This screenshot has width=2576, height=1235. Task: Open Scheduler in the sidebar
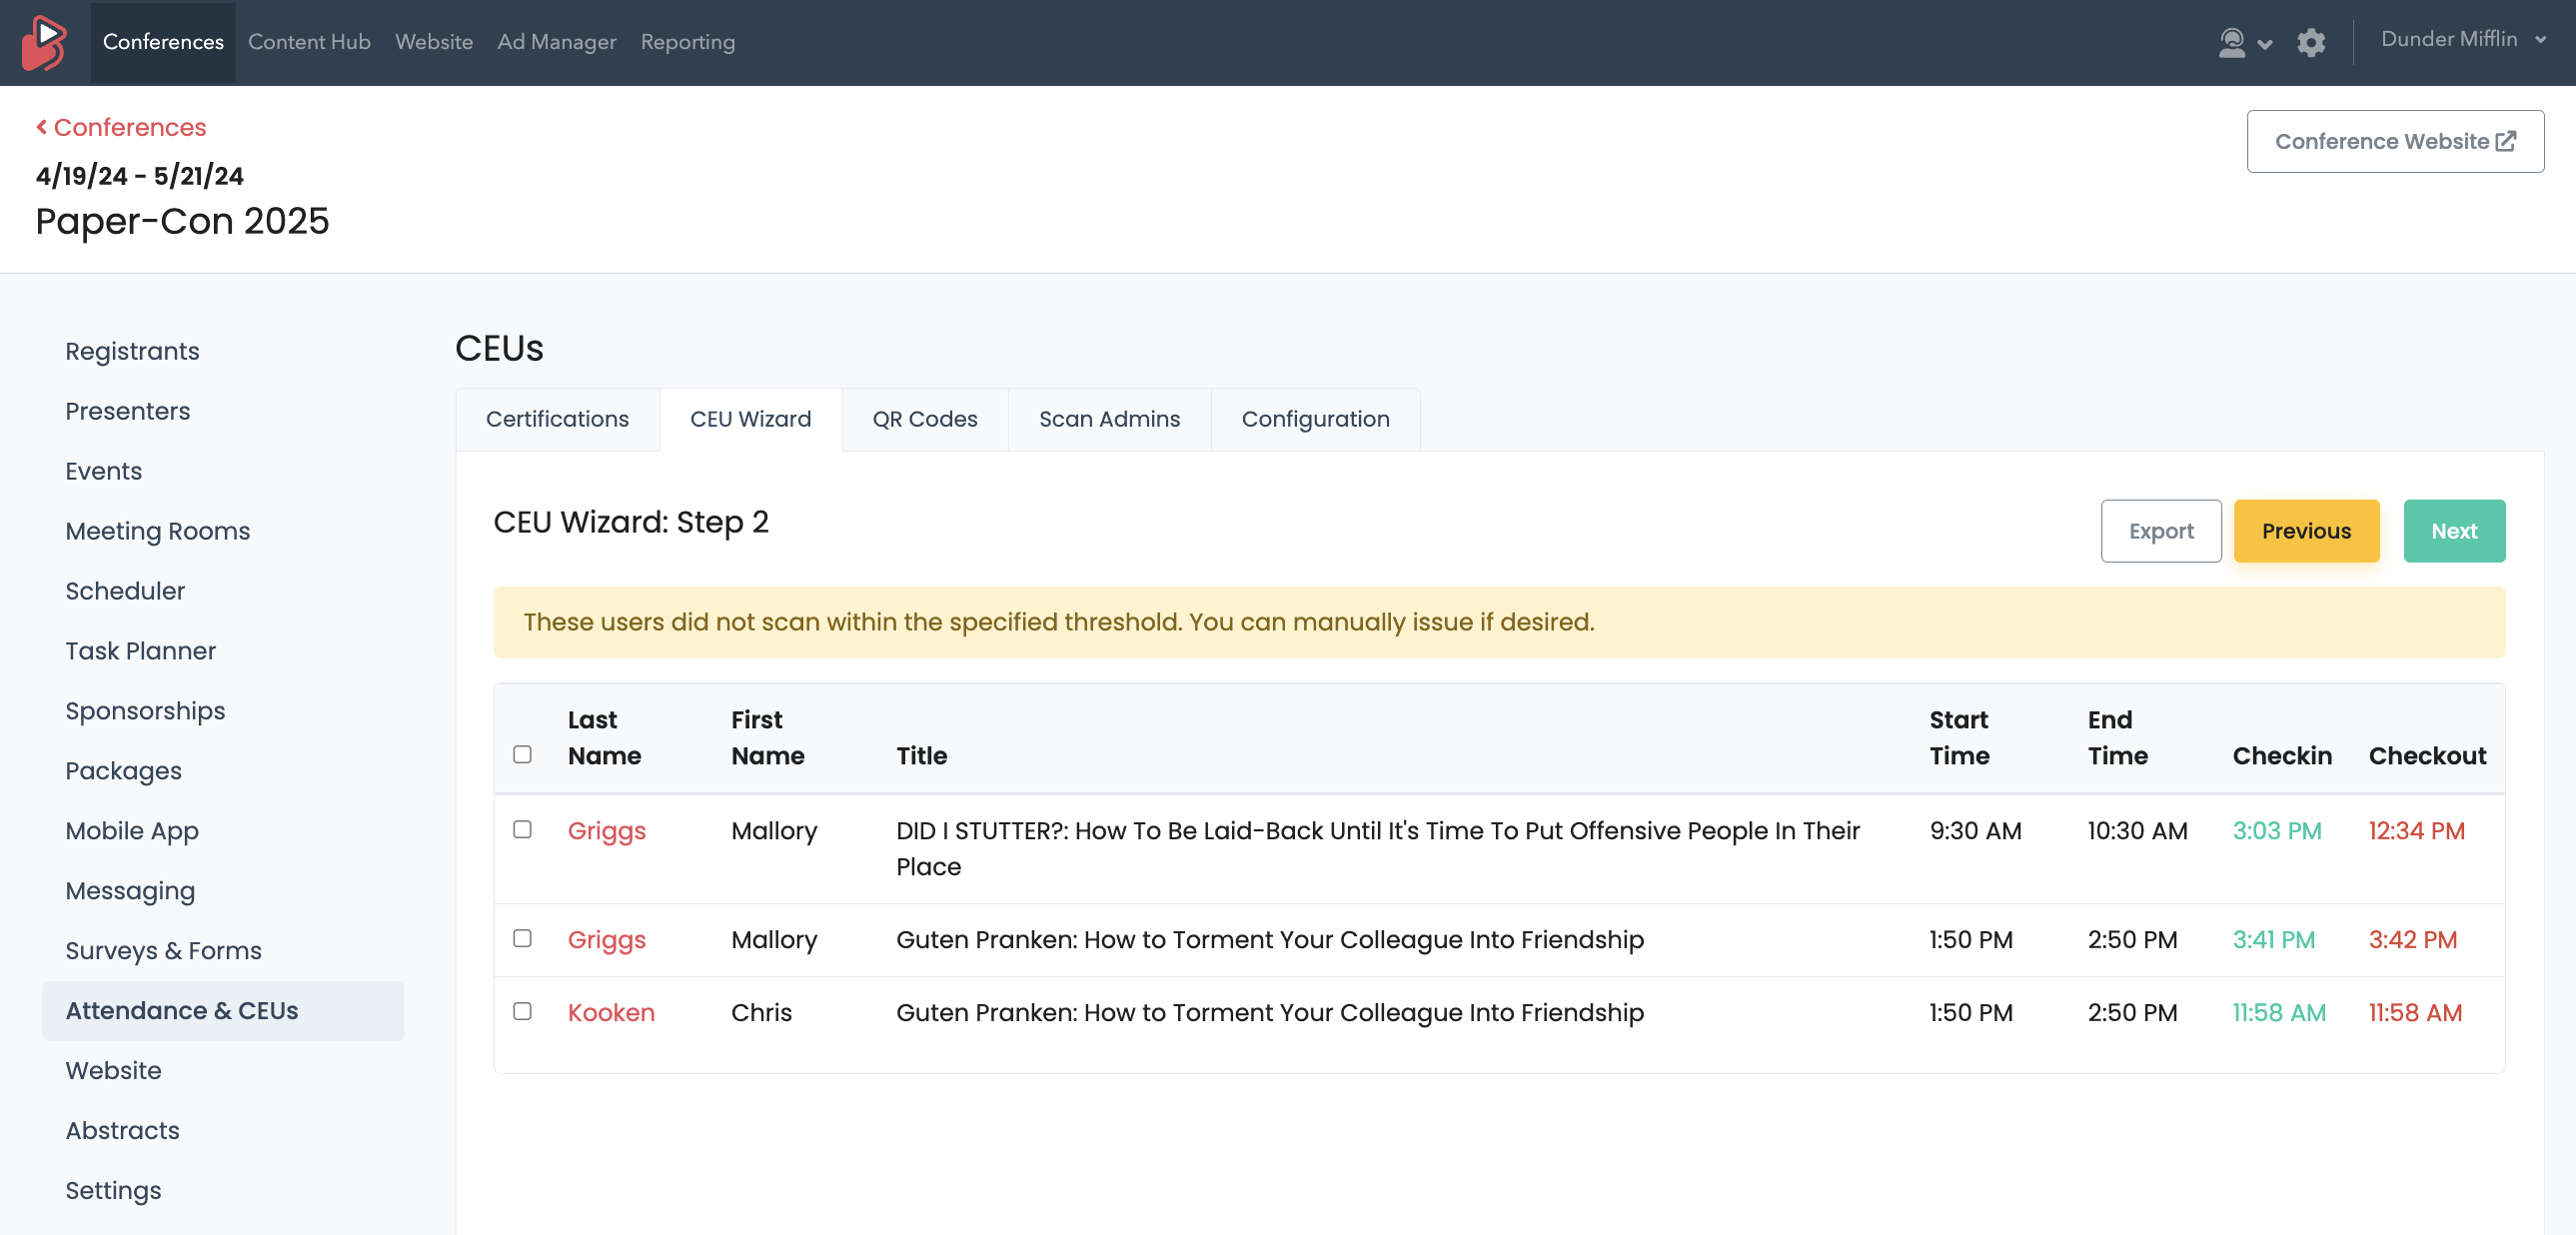124,591
